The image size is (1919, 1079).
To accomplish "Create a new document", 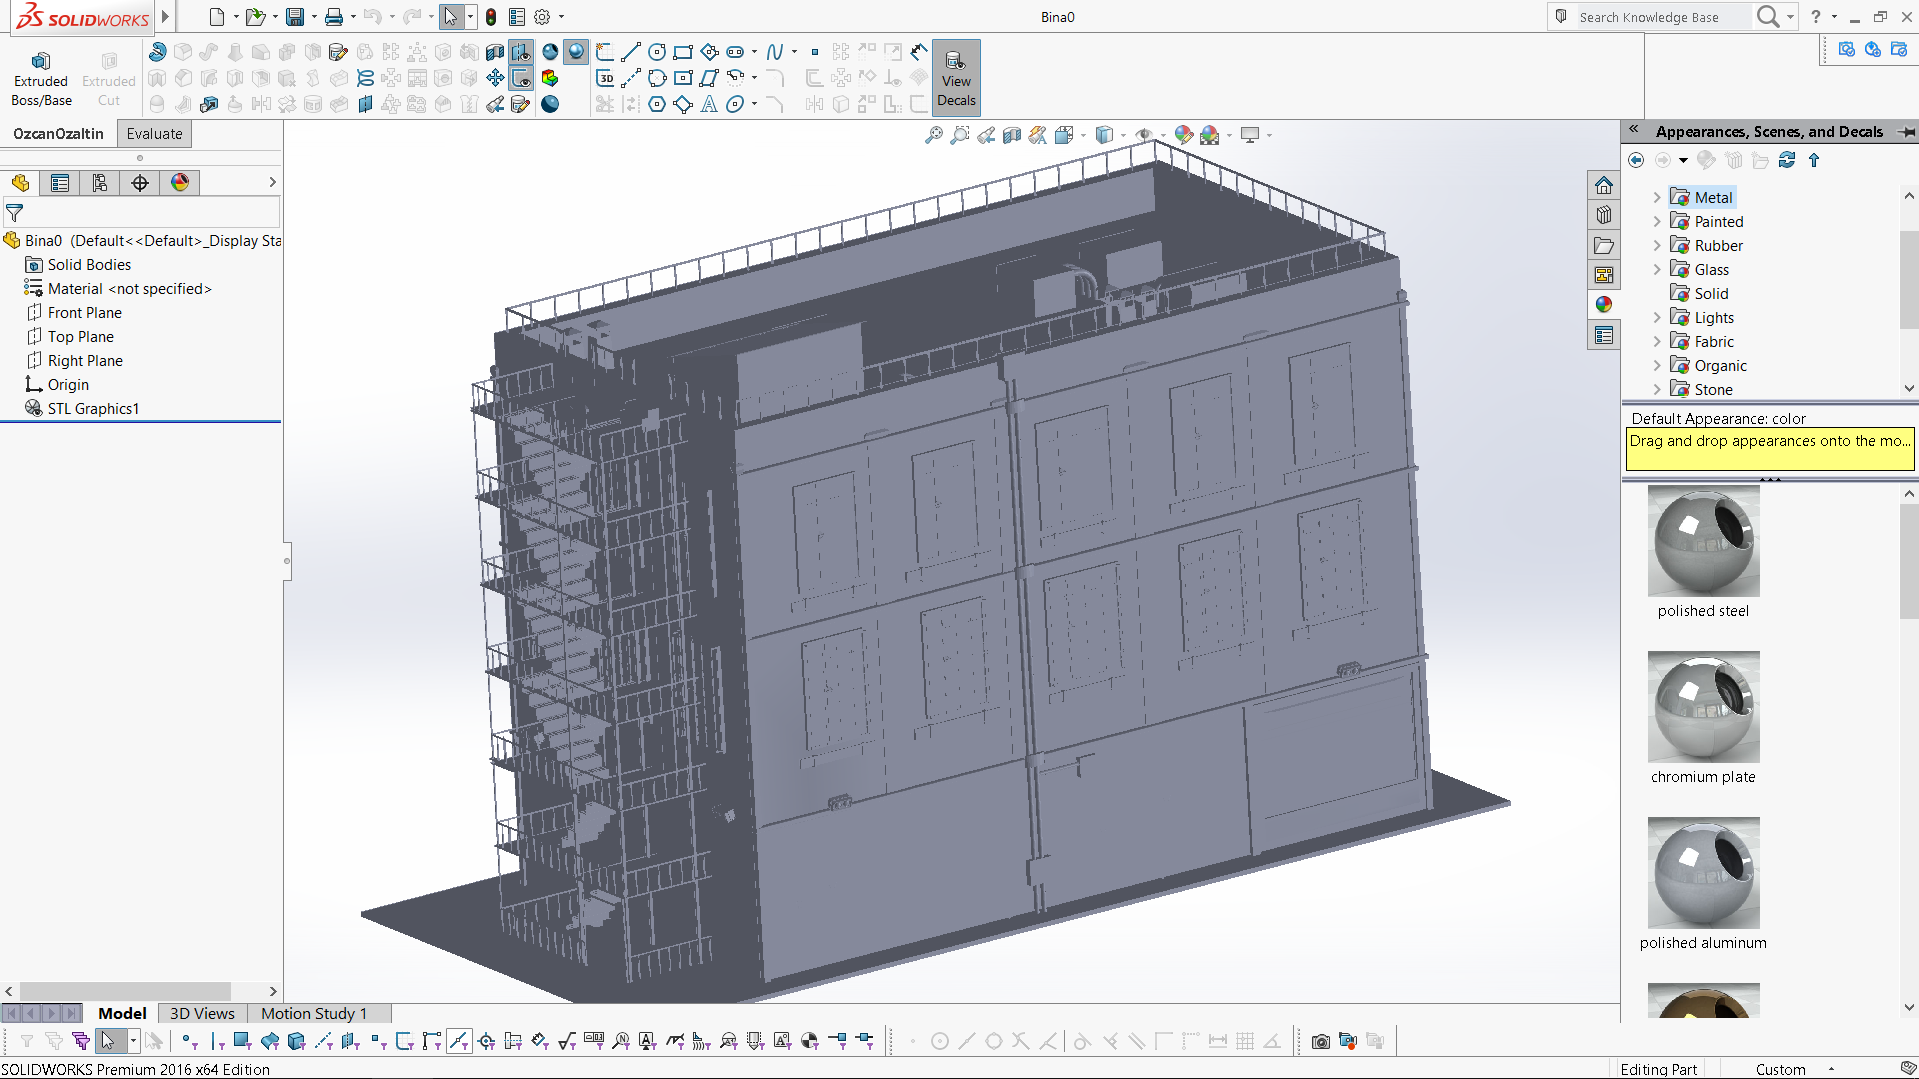I will 217,17.
